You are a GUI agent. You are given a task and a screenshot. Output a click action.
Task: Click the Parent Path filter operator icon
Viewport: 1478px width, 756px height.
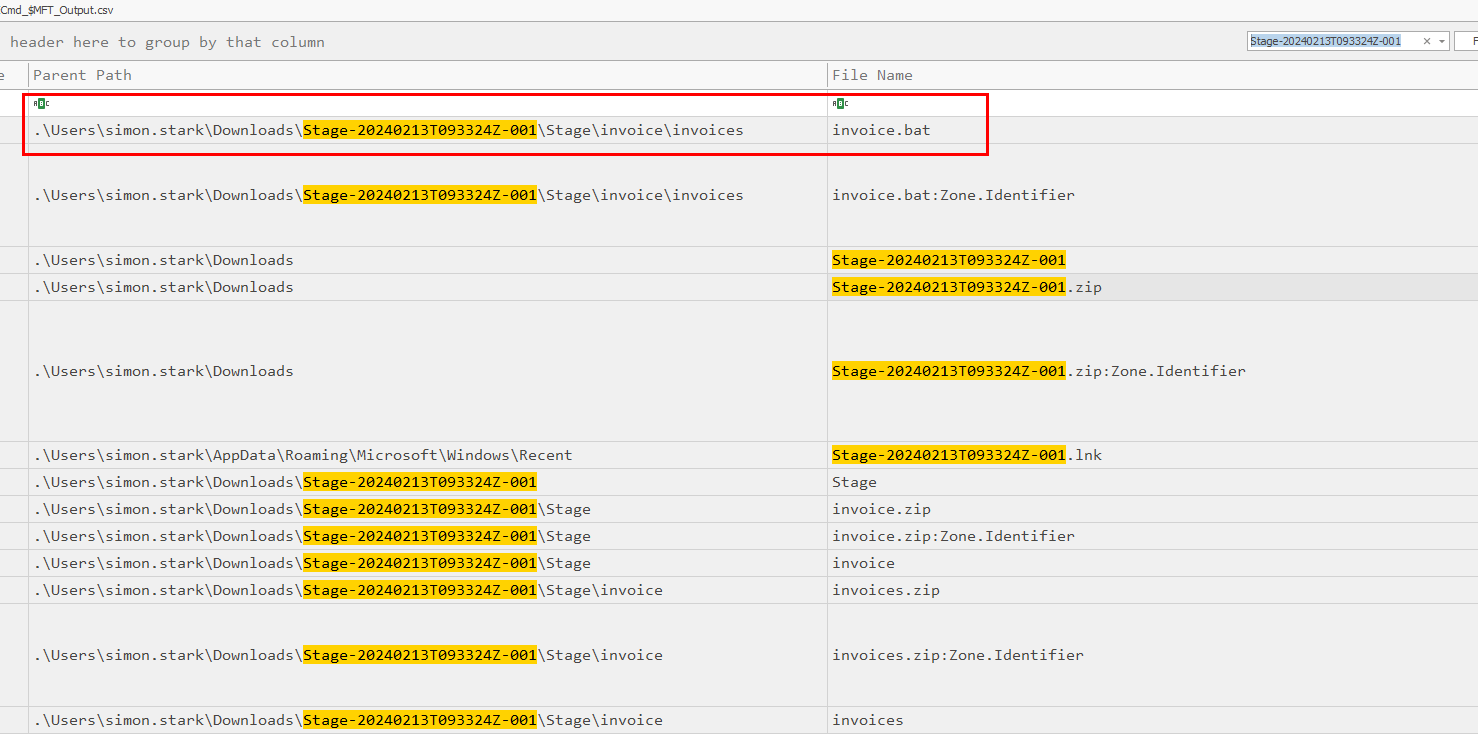point(40,103)
